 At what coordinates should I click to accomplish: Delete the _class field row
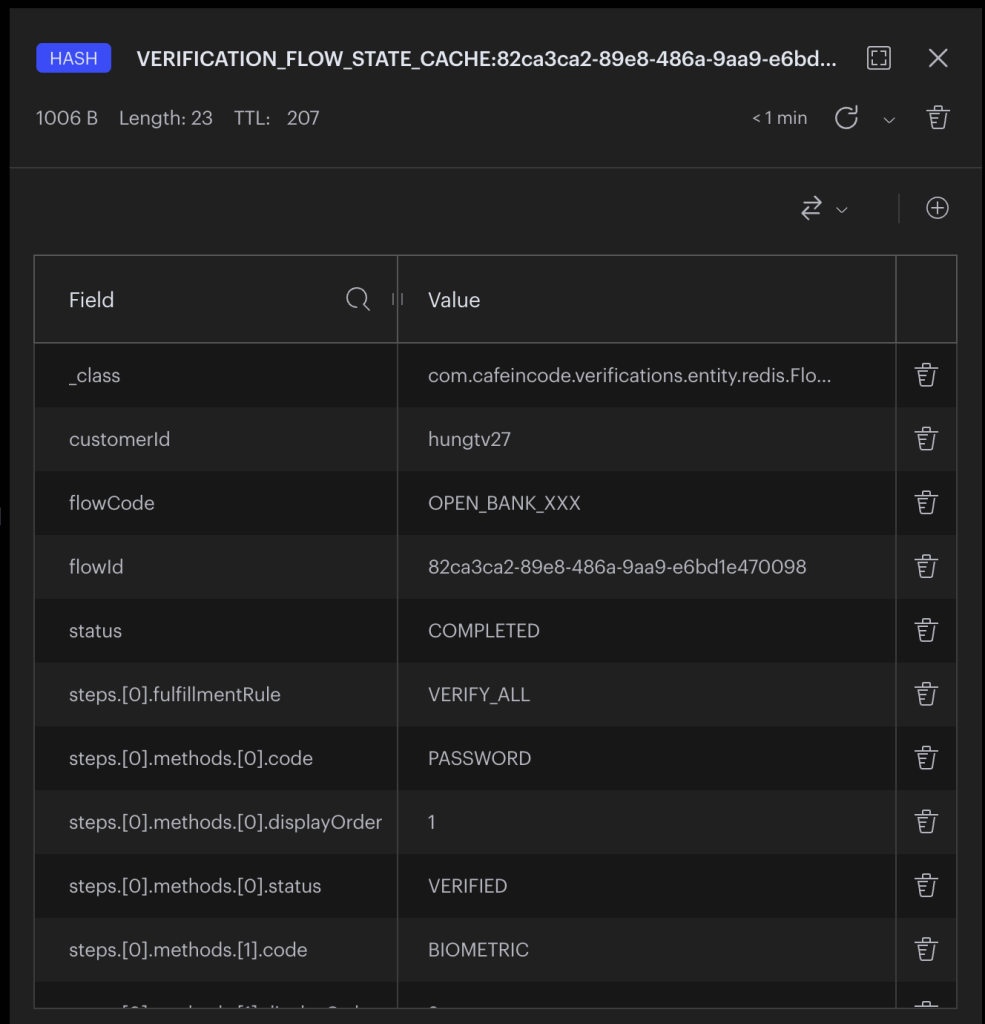click(926, 376)
